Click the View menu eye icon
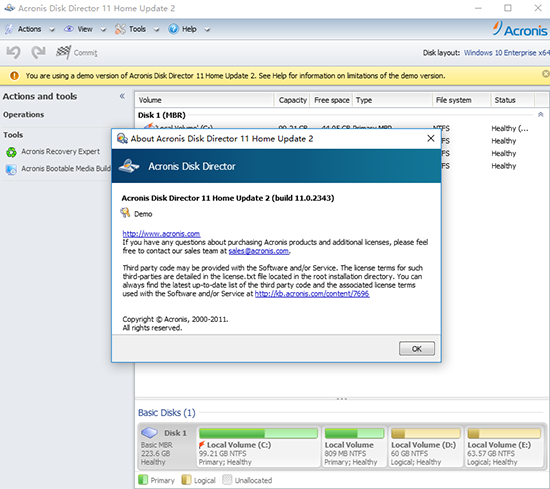The height and width of the screenshot is (489, 550). tap(69, 29)
